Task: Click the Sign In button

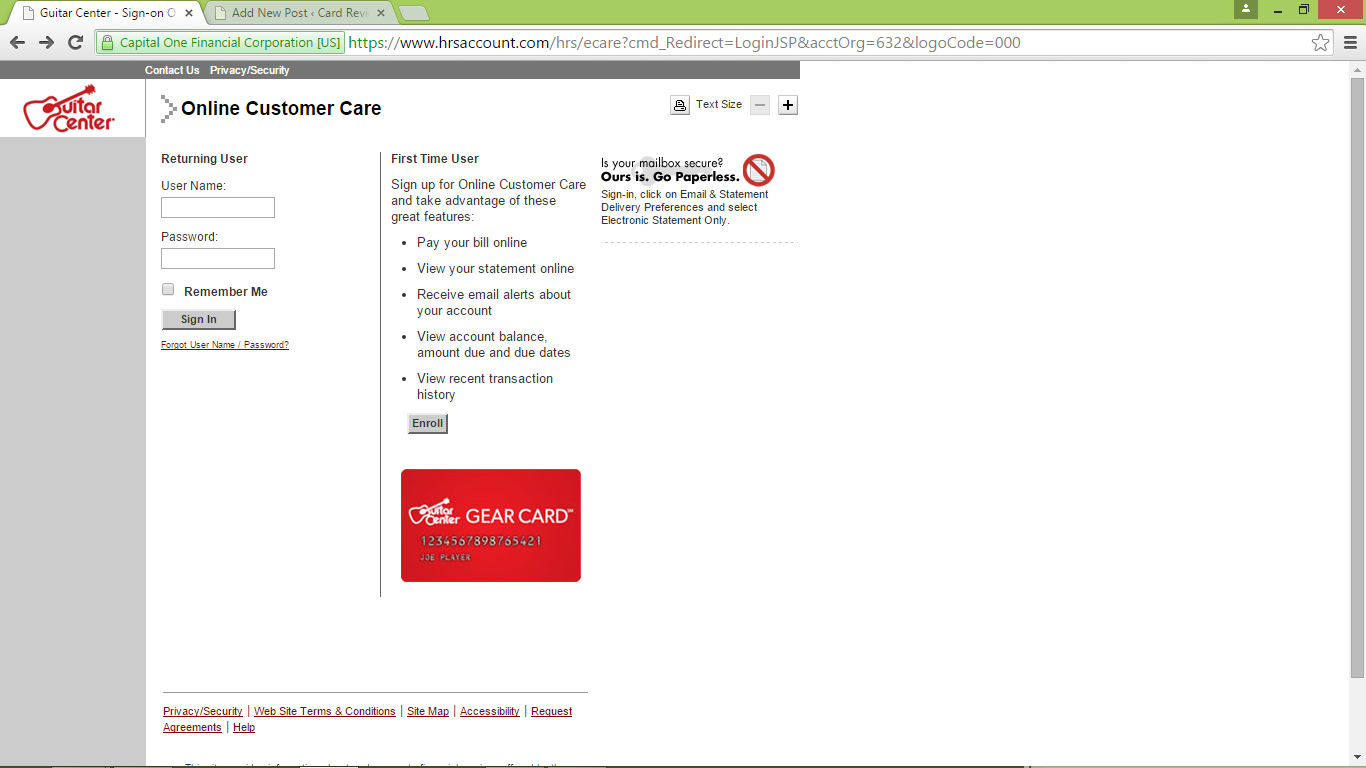Action: point(199,319)
